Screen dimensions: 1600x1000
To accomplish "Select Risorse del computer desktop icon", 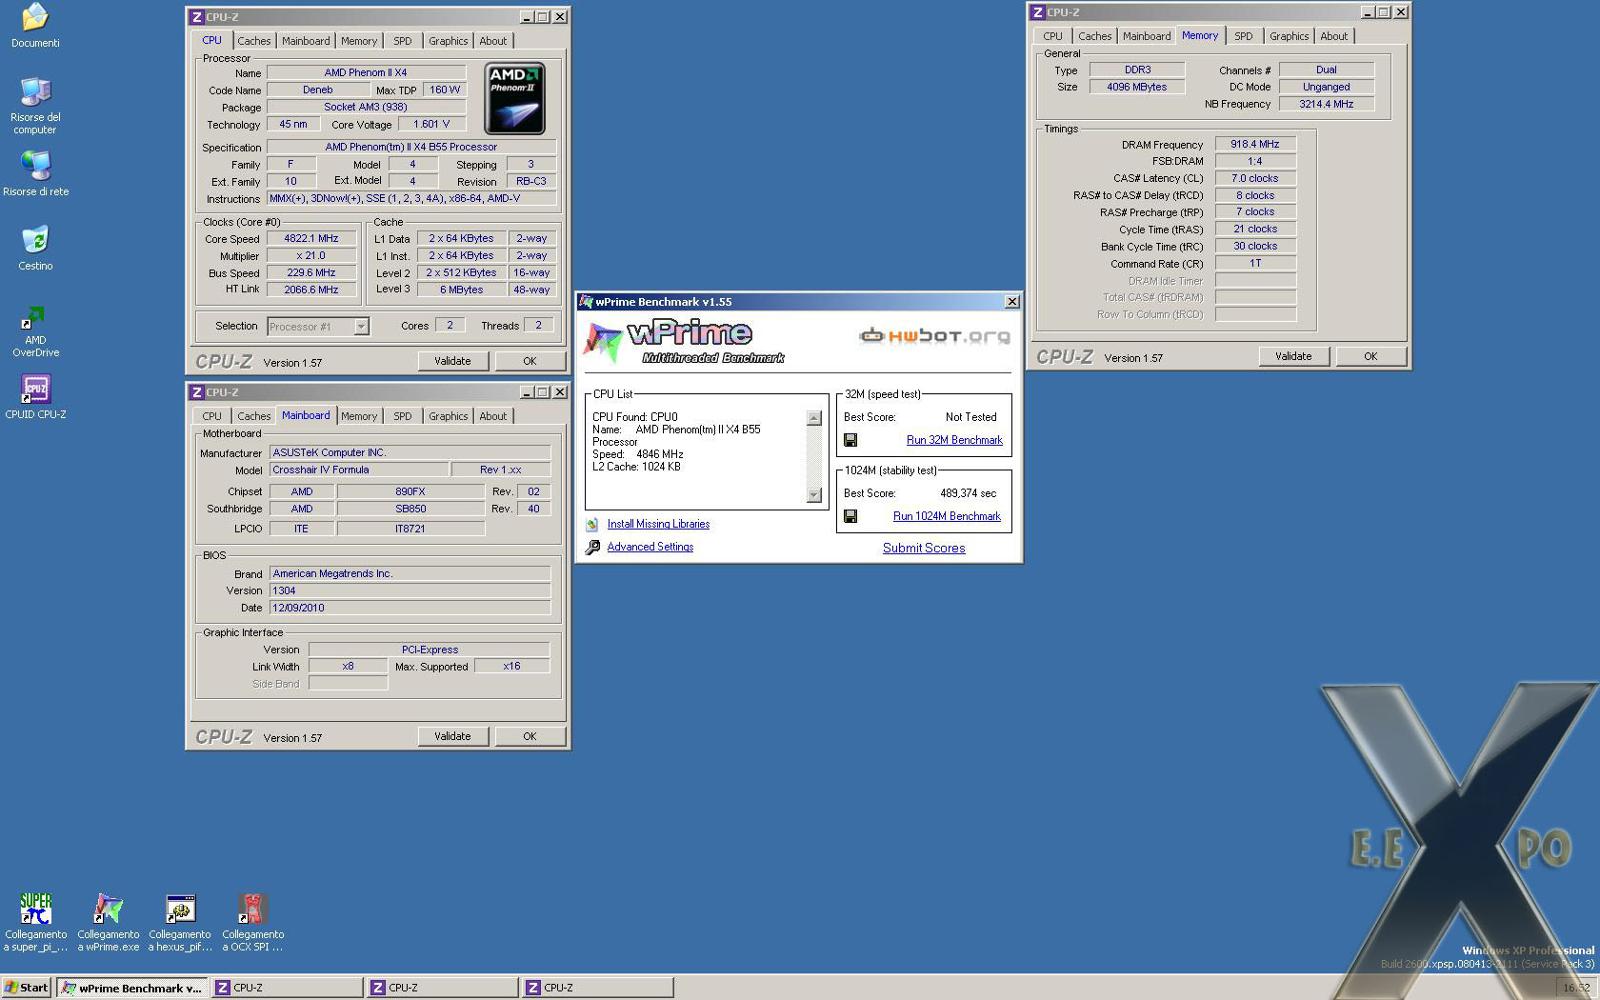I will point(35,92).
